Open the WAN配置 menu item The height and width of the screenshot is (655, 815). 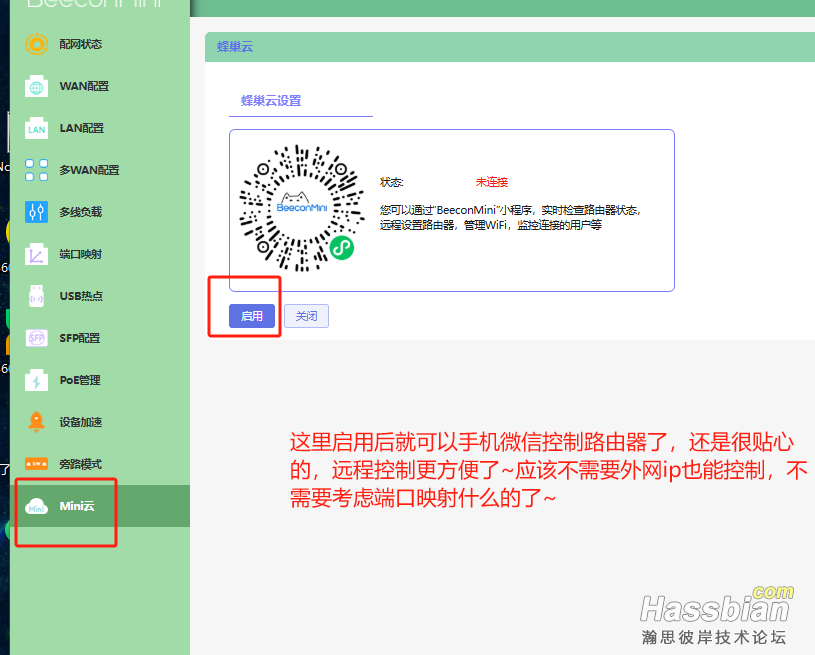pos(100,86)
